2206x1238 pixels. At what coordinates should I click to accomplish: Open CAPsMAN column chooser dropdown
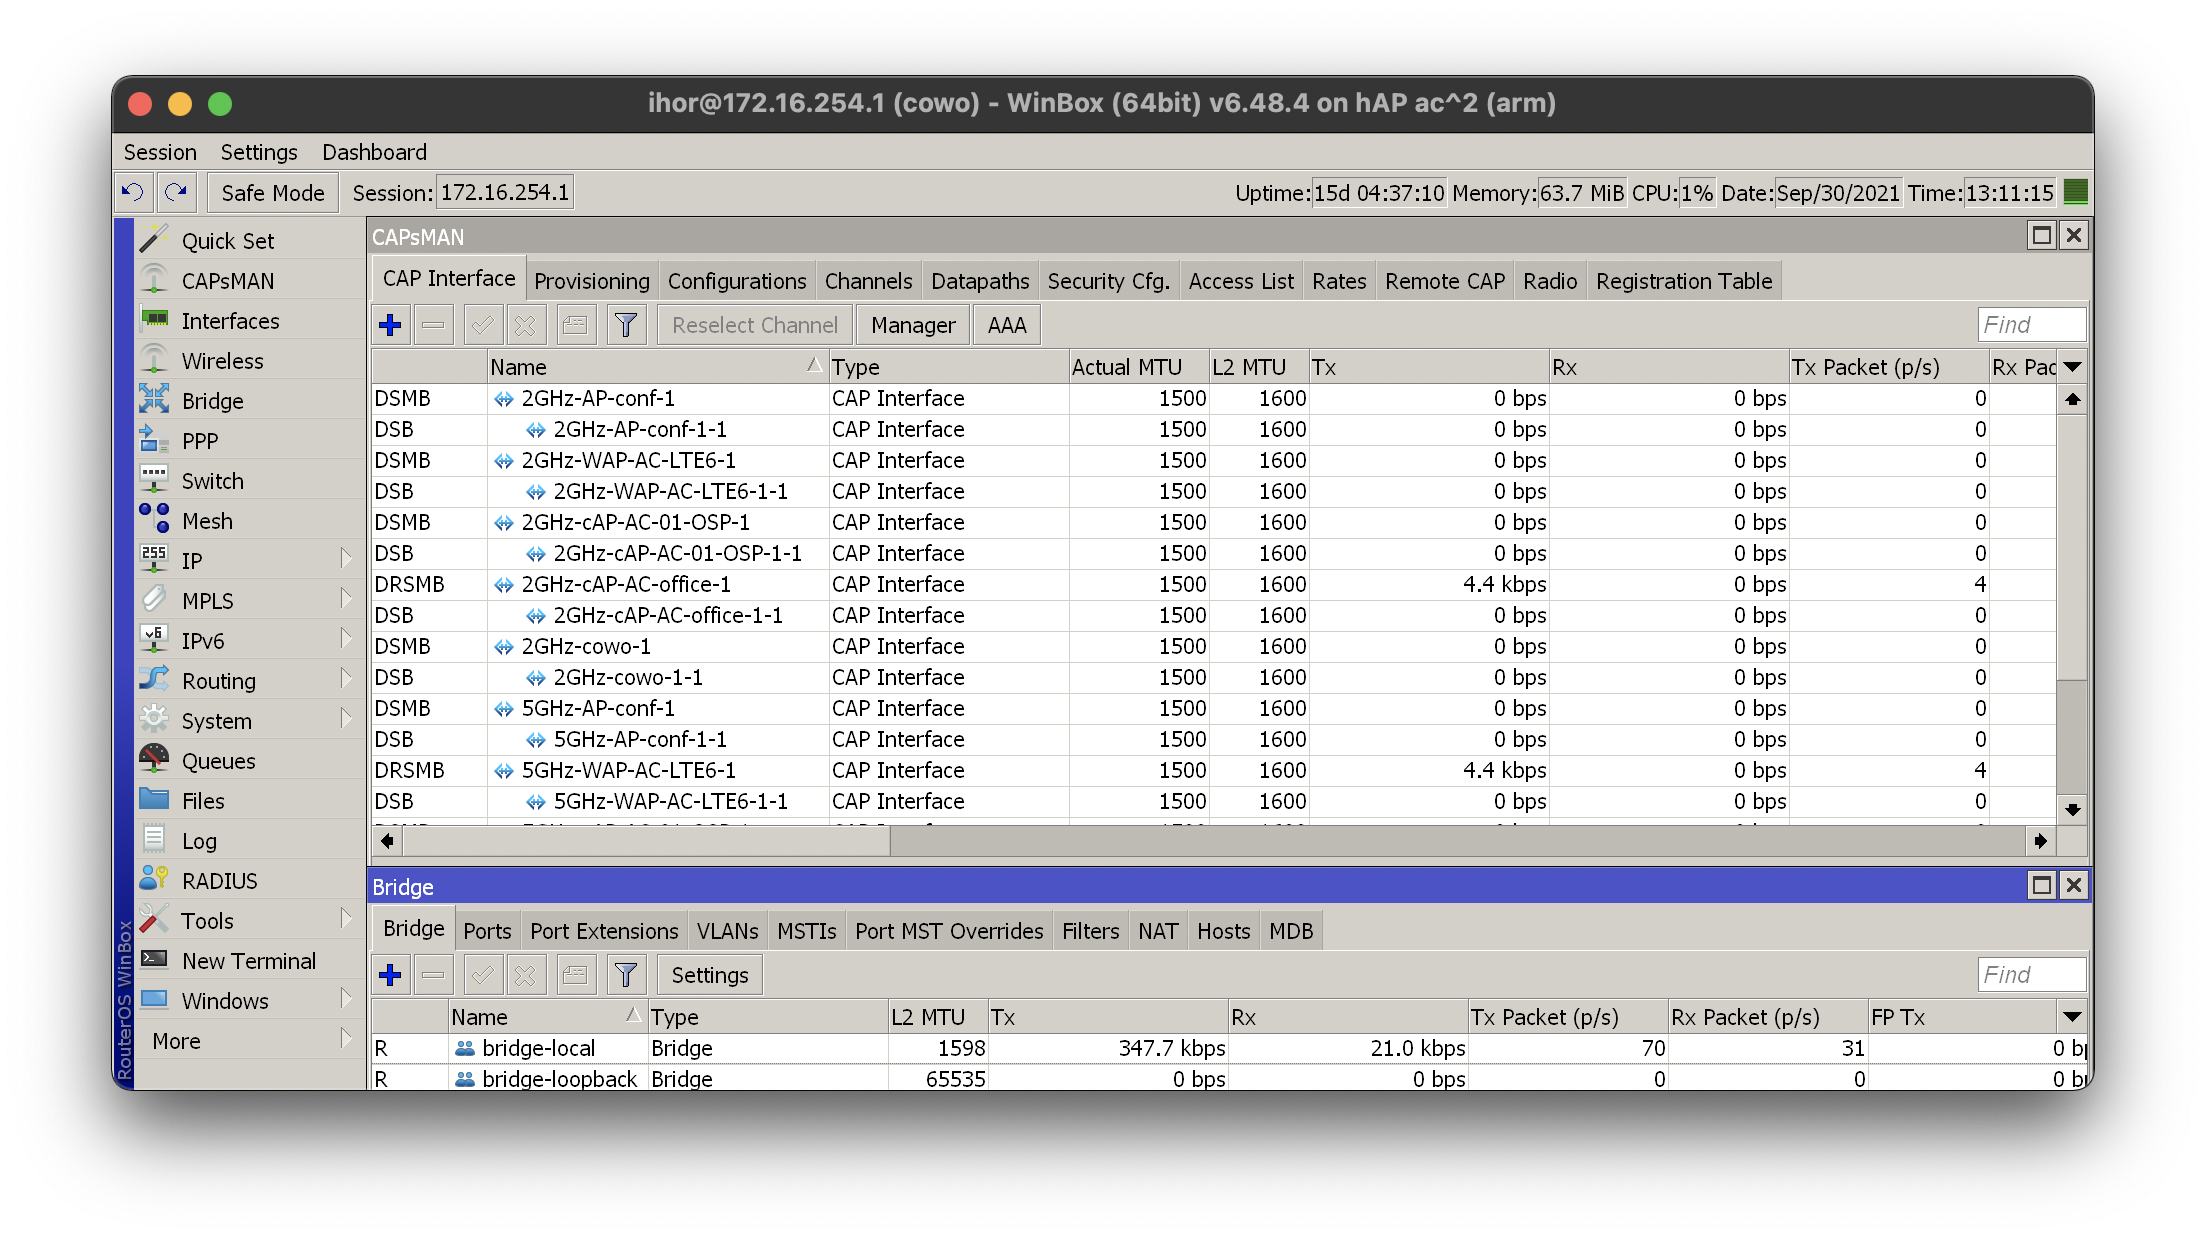[2073, 367]
